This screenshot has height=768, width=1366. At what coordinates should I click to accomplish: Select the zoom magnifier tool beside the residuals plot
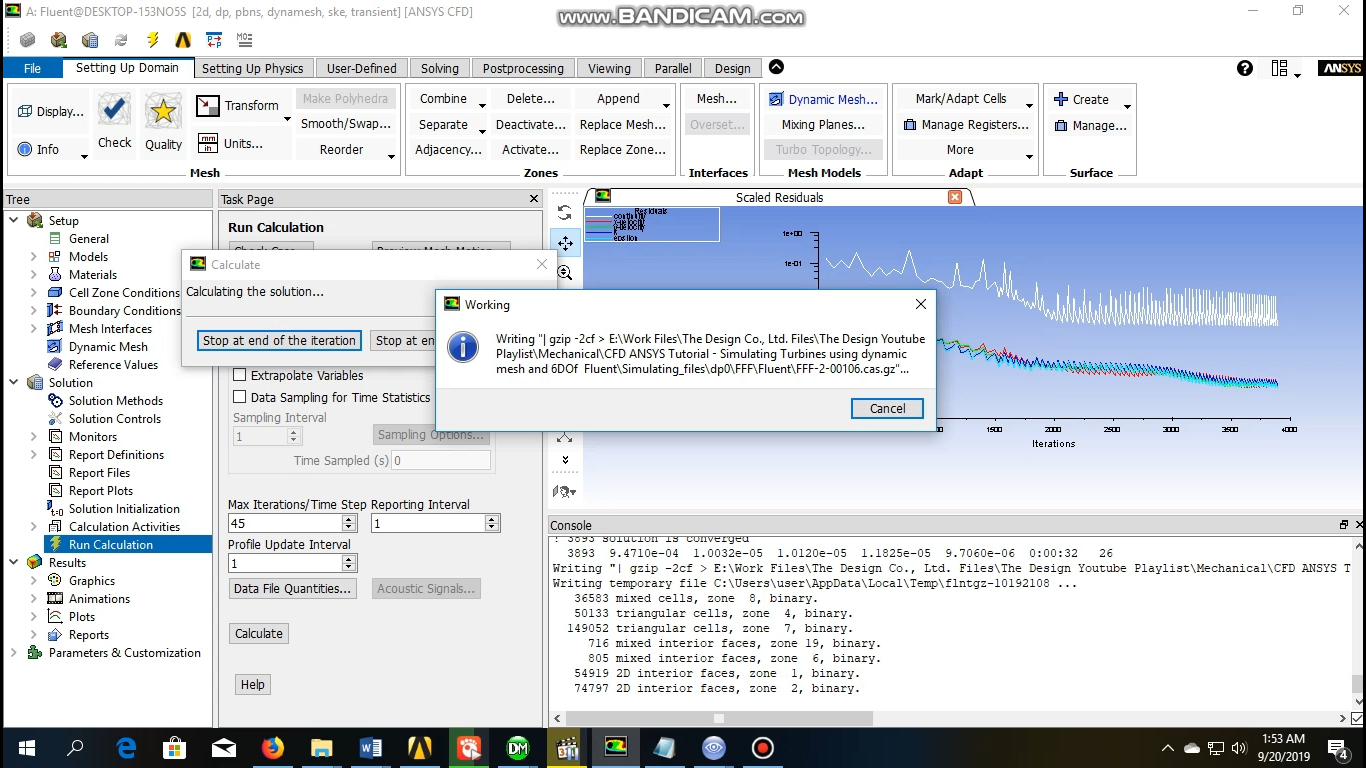pos(565,272)
